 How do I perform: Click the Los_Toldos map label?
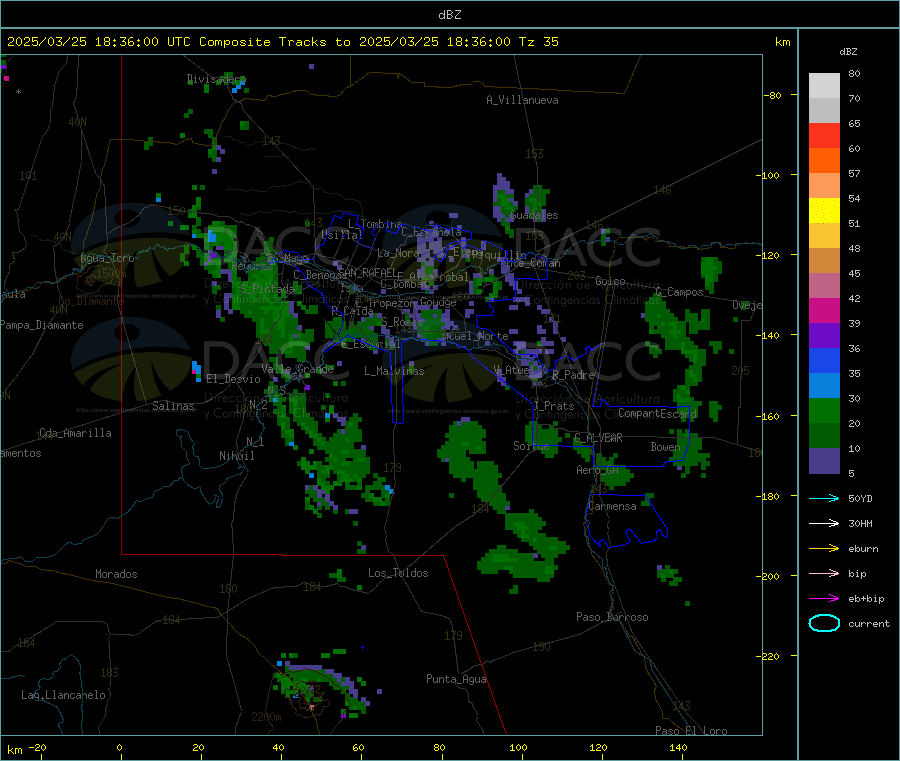pos(398,573)
